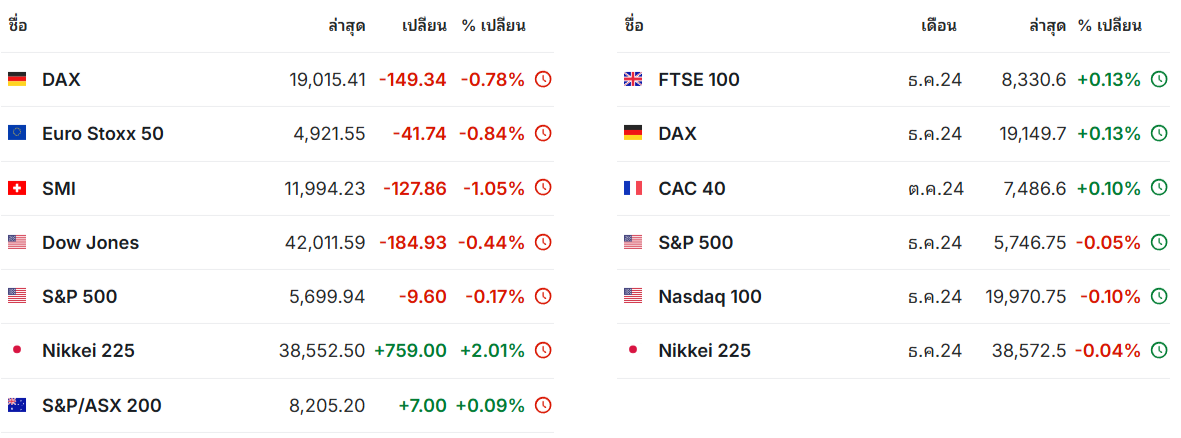Click the green clock icon in CAC 40 row

pyautogui.click(x=1159, y=188)
